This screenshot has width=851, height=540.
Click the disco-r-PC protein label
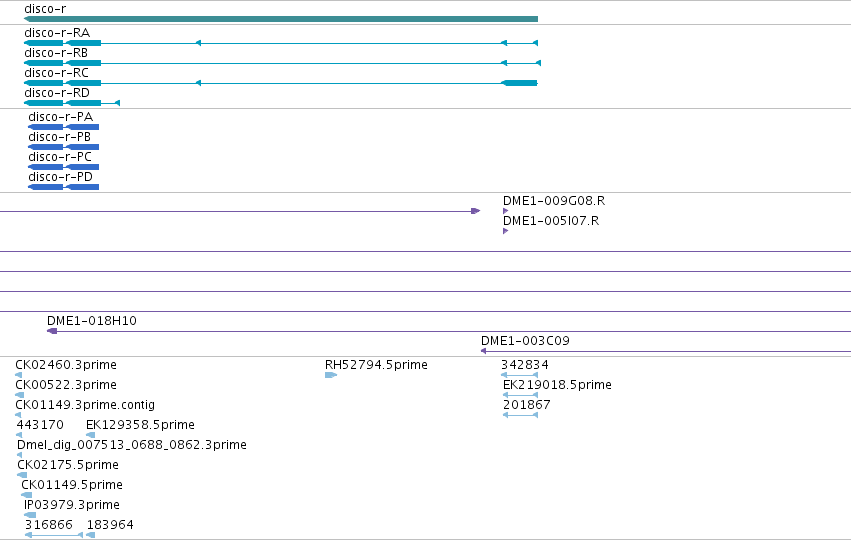[x=60, y=157]
